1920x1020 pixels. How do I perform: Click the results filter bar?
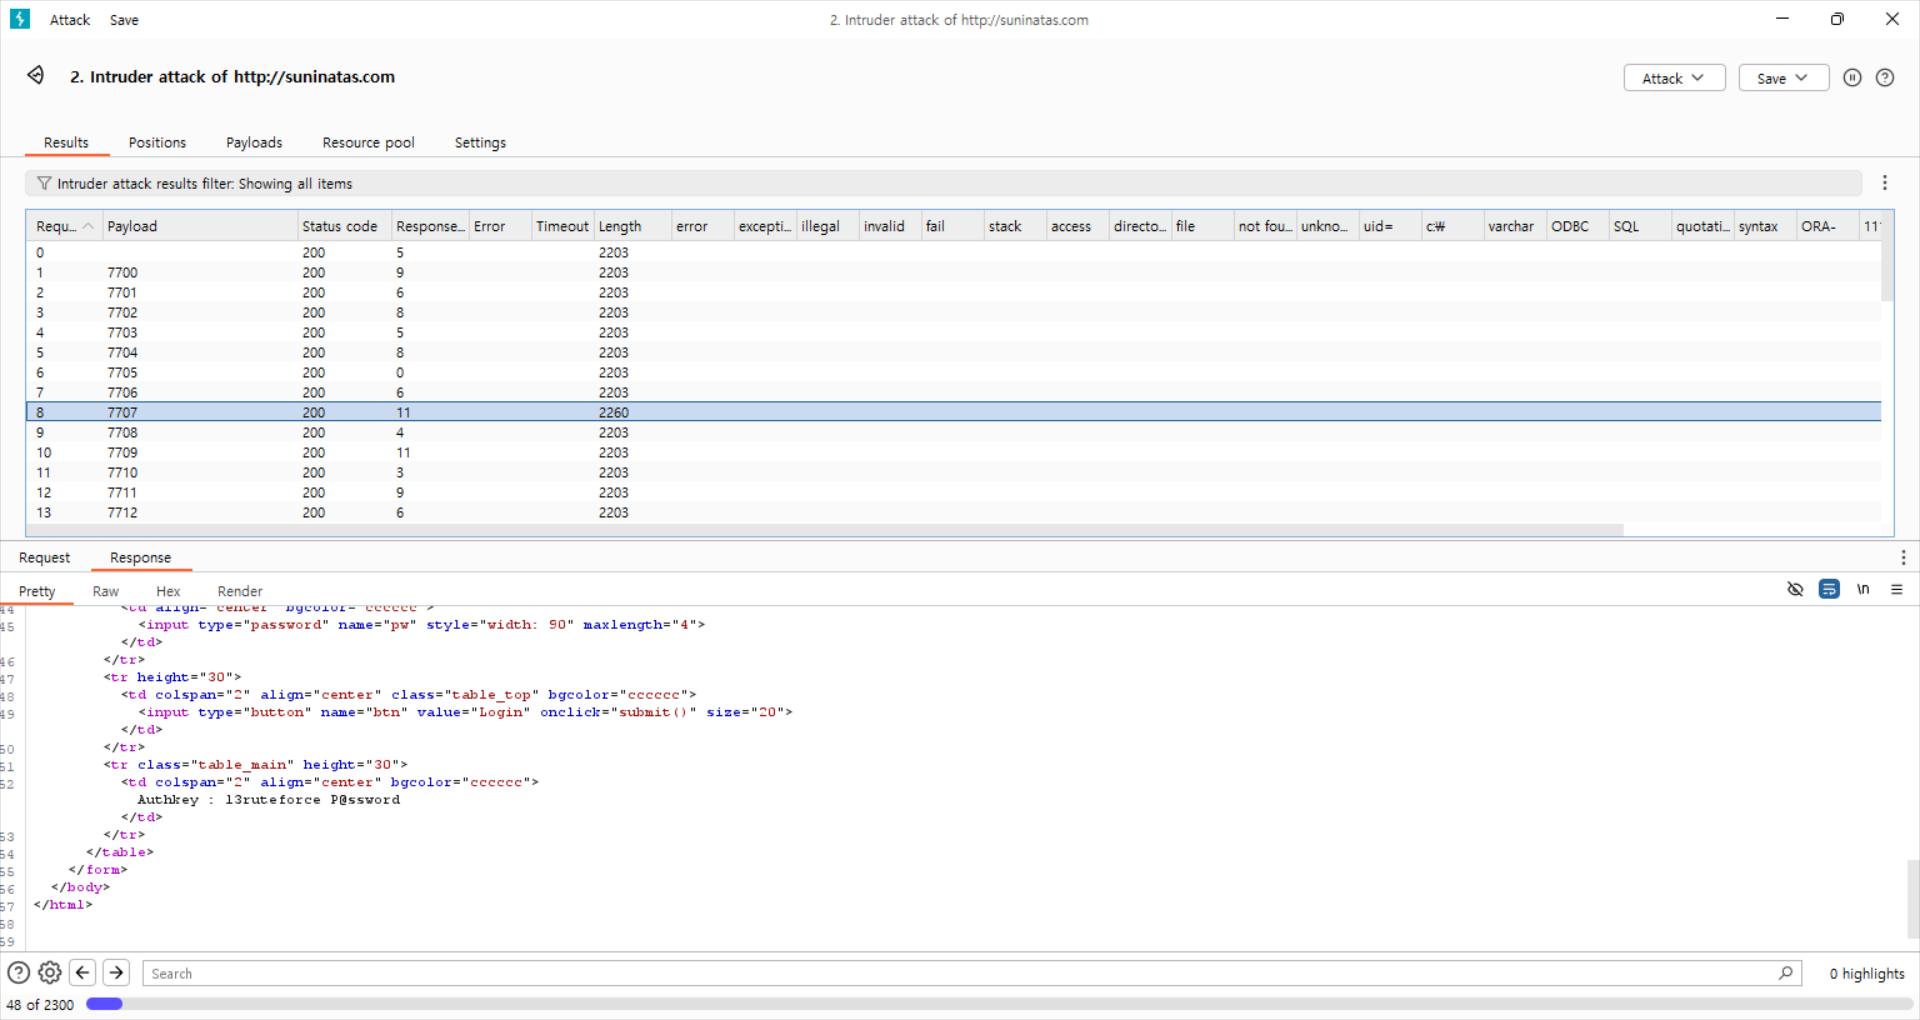coord(943,183)
